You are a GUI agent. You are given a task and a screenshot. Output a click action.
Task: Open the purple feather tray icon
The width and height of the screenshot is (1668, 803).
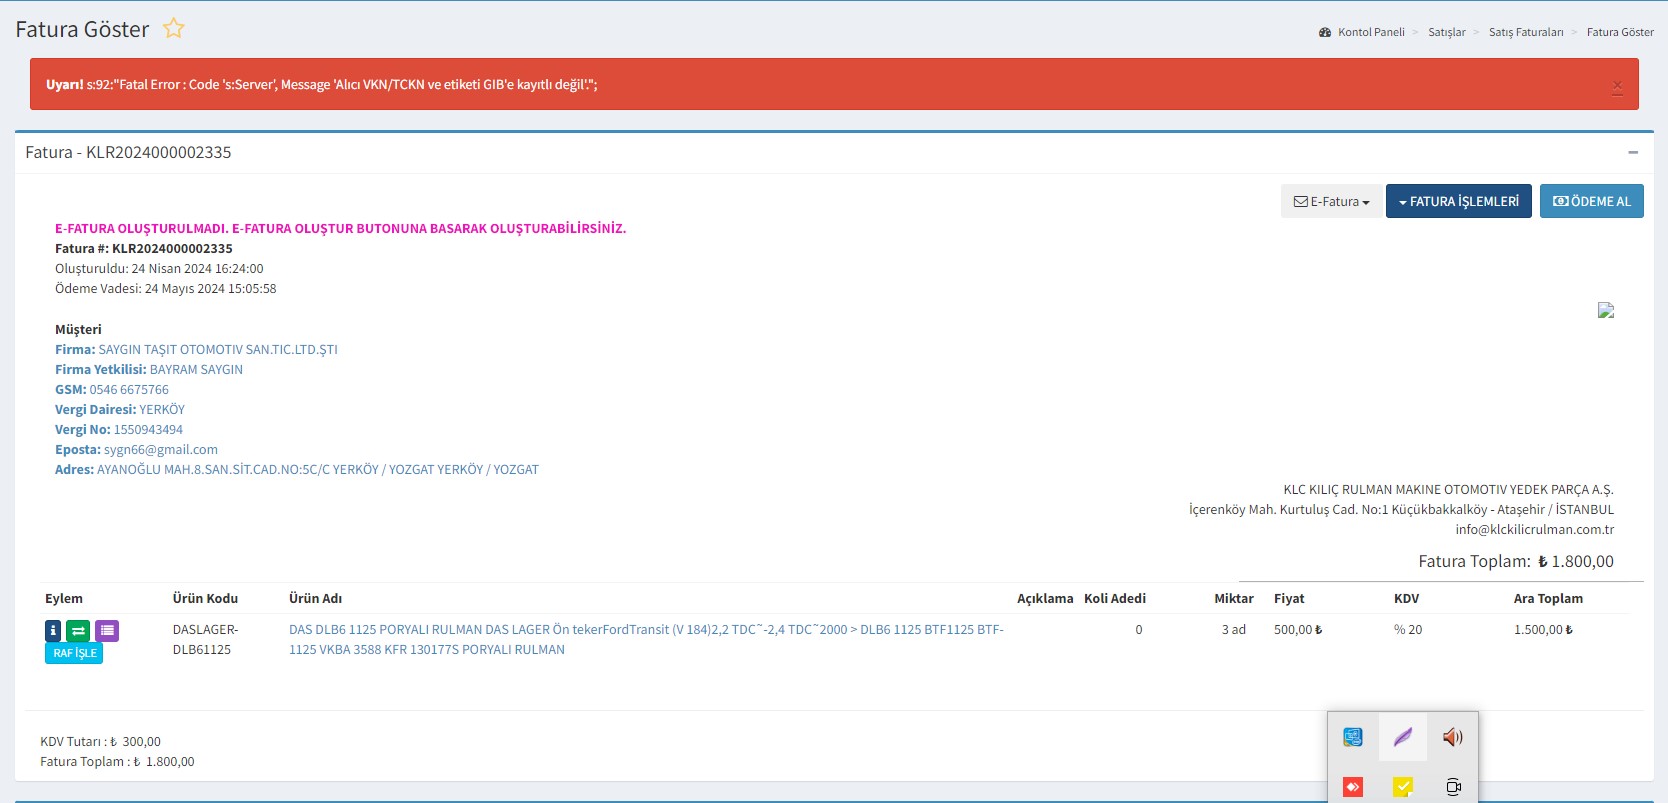click(x=1402, y=737)
